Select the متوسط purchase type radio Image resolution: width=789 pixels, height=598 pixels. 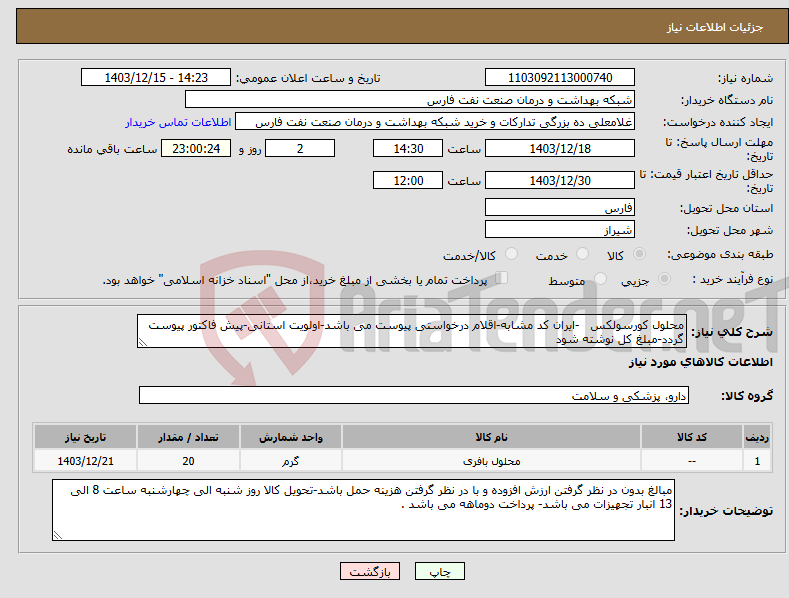tap(600, 278)
